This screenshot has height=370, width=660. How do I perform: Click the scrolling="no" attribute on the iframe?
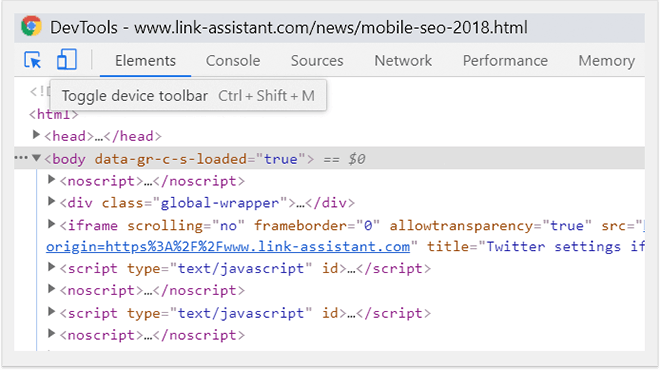point(186,226)
